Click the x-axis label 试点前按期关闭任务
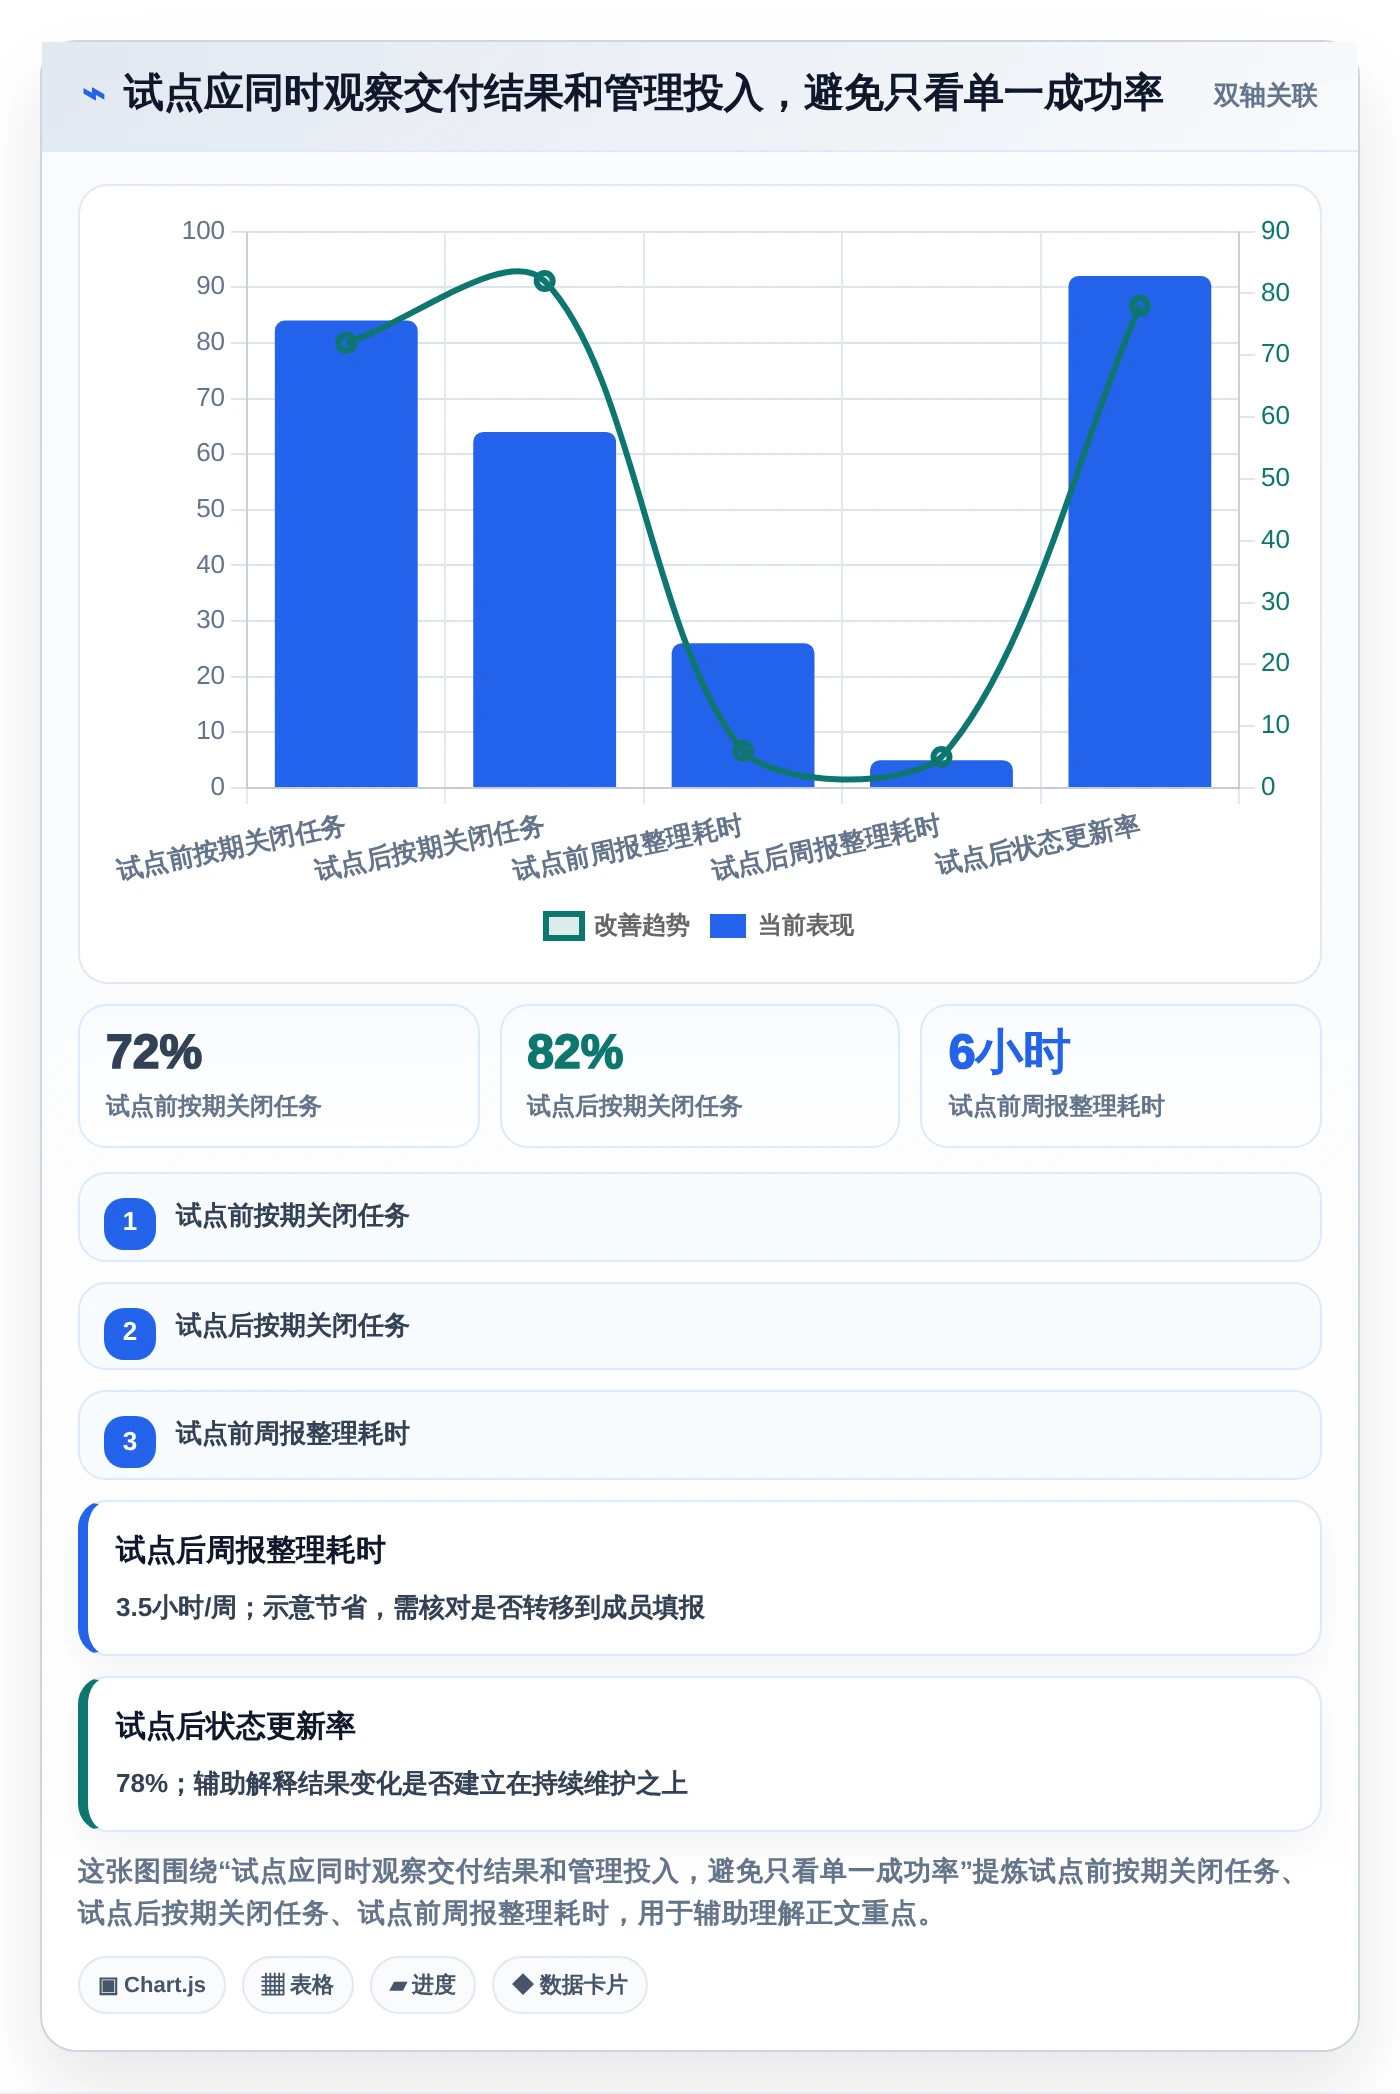Image resolution: width=1400 pixels, height=2094 pixels. click(x=230, y=848)
